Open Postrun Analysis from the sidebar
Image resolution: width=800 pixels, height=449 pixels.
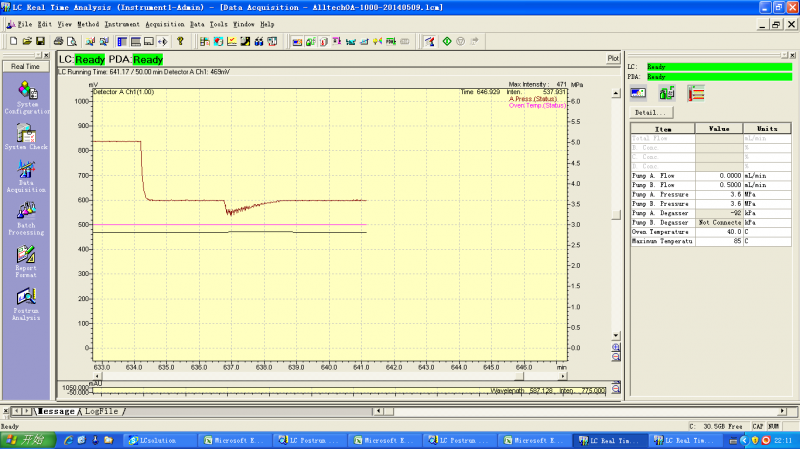point(27,298)
